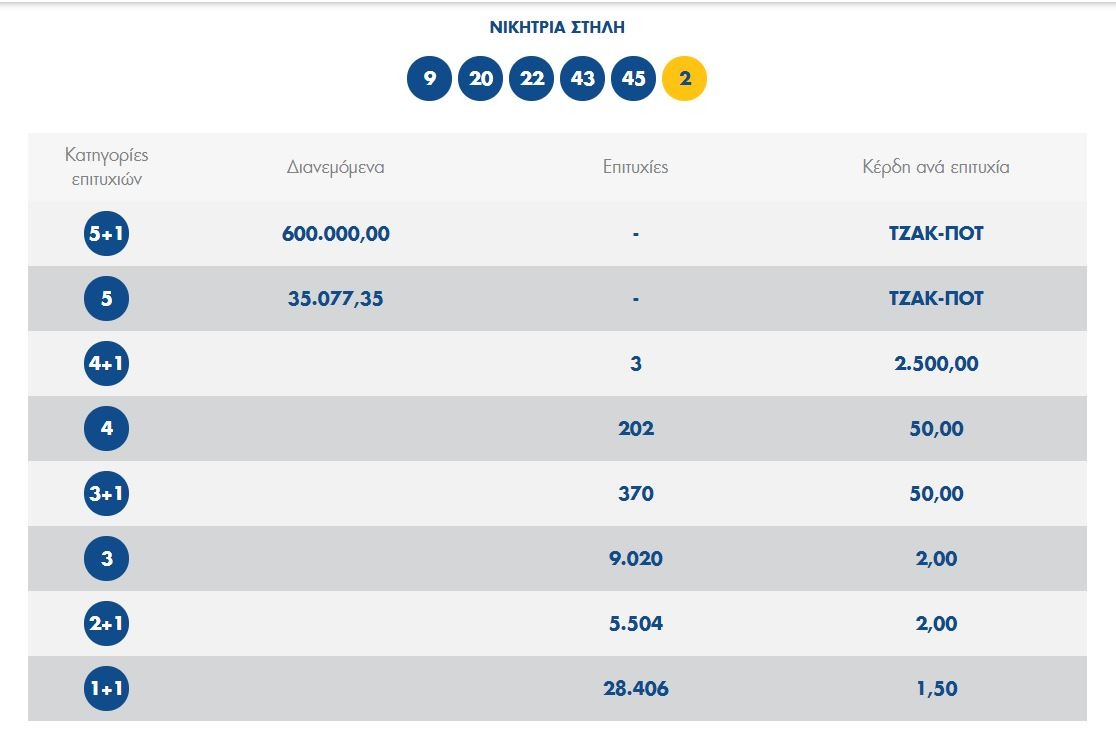Select the number 22 ball
The image size is (1116, 741).
(x=531, y=79)
